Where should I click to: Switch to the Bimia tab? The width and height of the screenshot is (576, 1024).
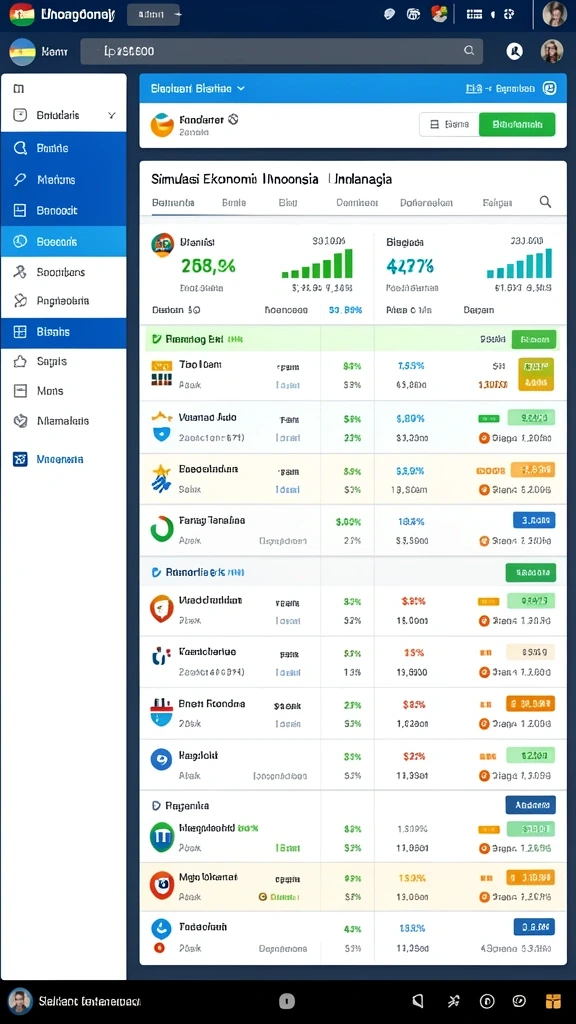tap(234, 202)
